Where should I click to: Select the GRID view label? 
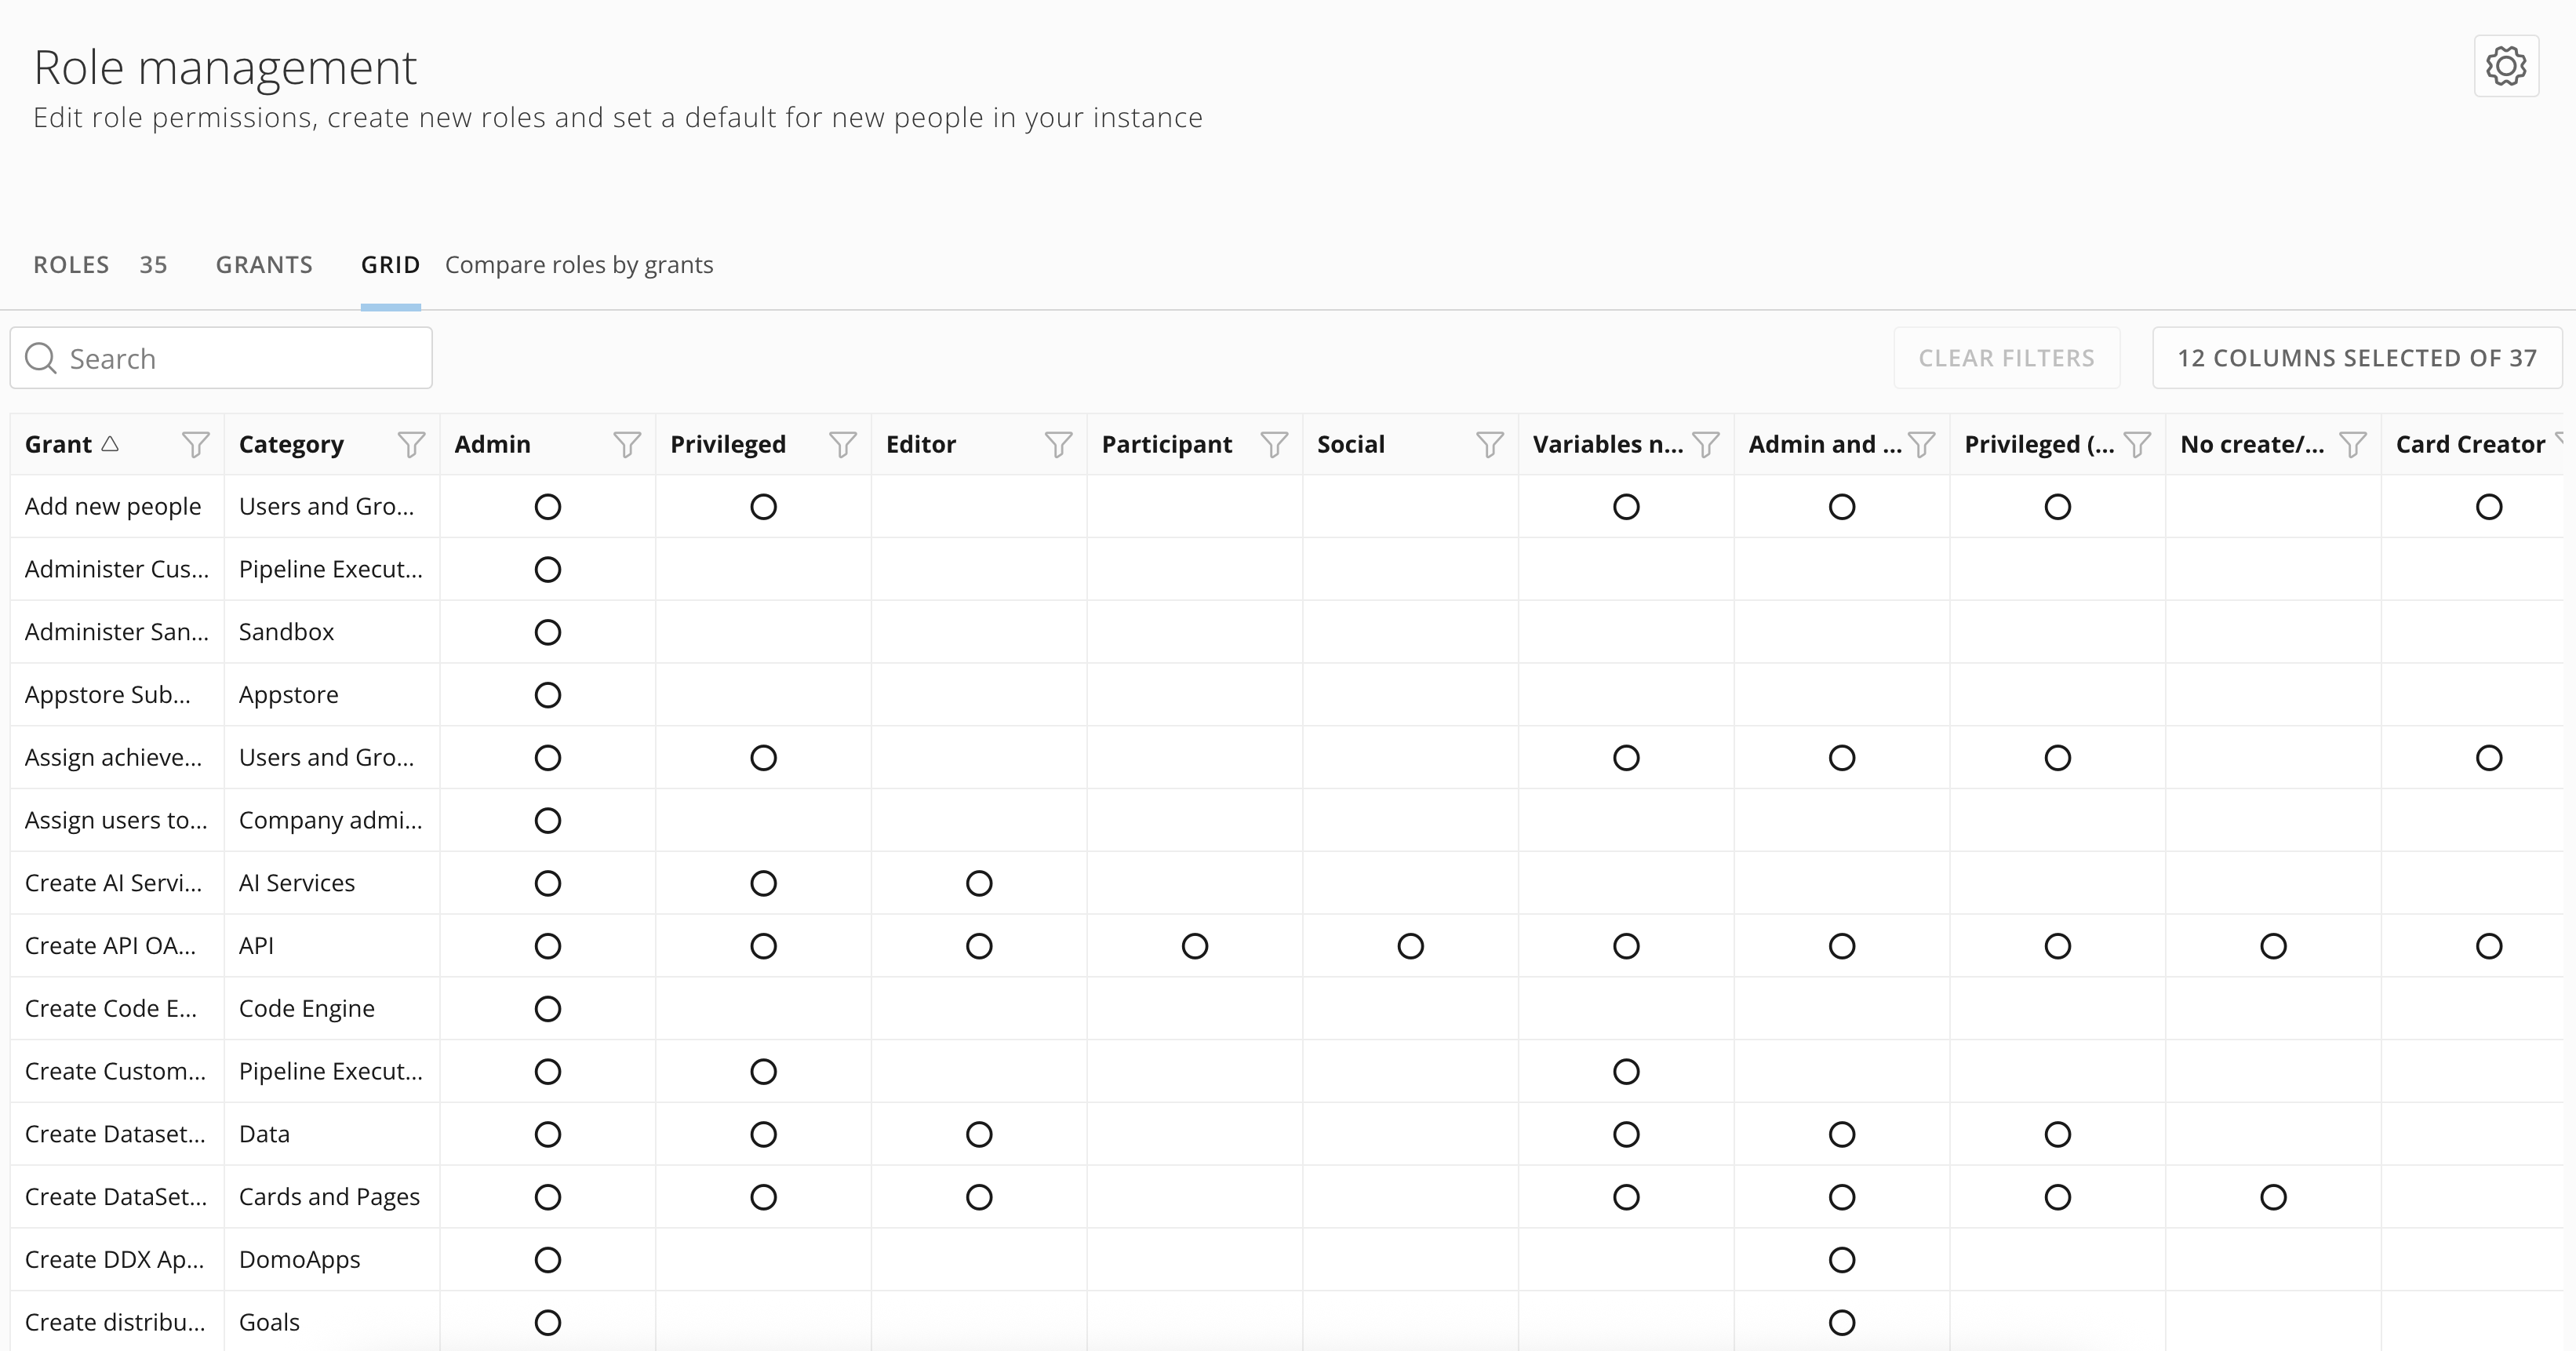390,264
